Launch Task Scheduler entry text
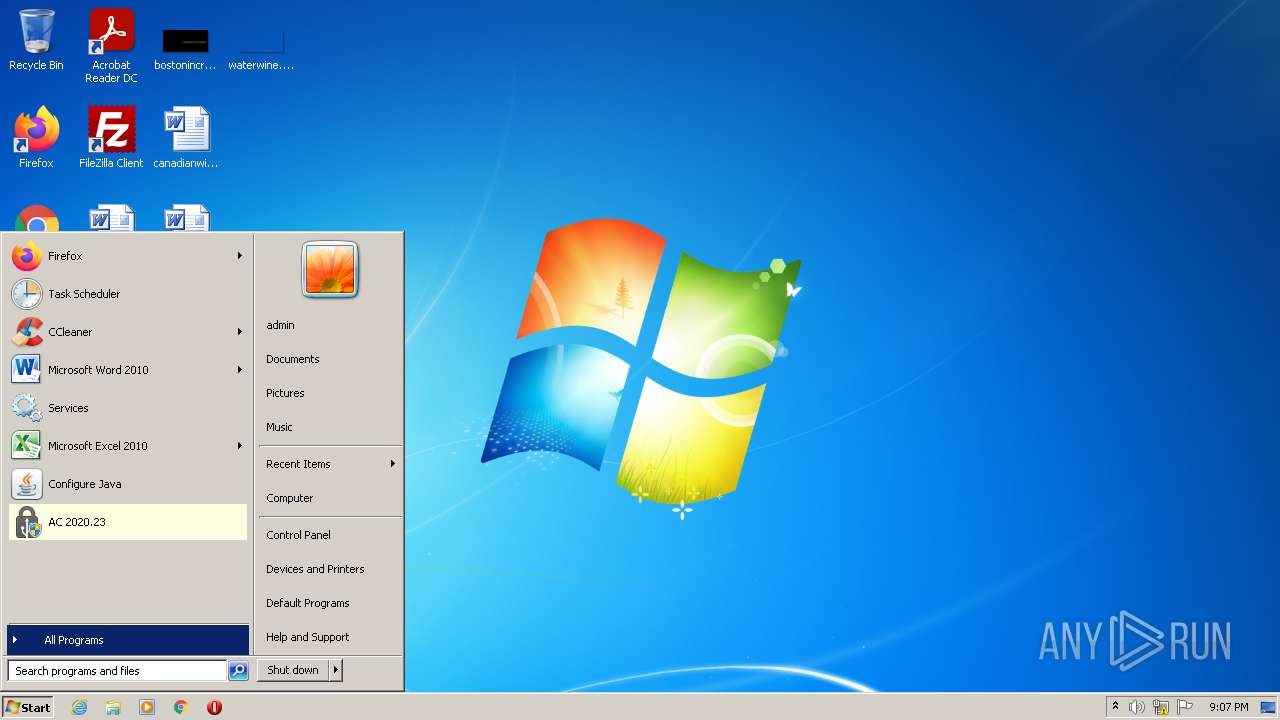 click(84, 294)
